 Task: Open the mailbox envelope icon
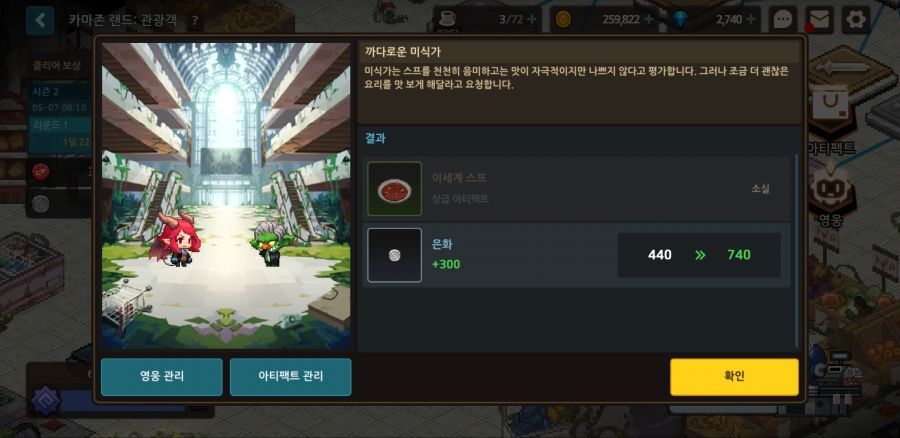pos(820,20)
